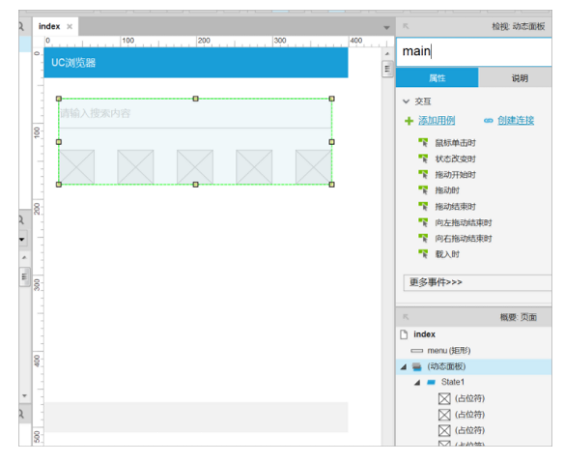
Task: Collapse the 交互 section chevron
Action: click(x=406, y=101)
